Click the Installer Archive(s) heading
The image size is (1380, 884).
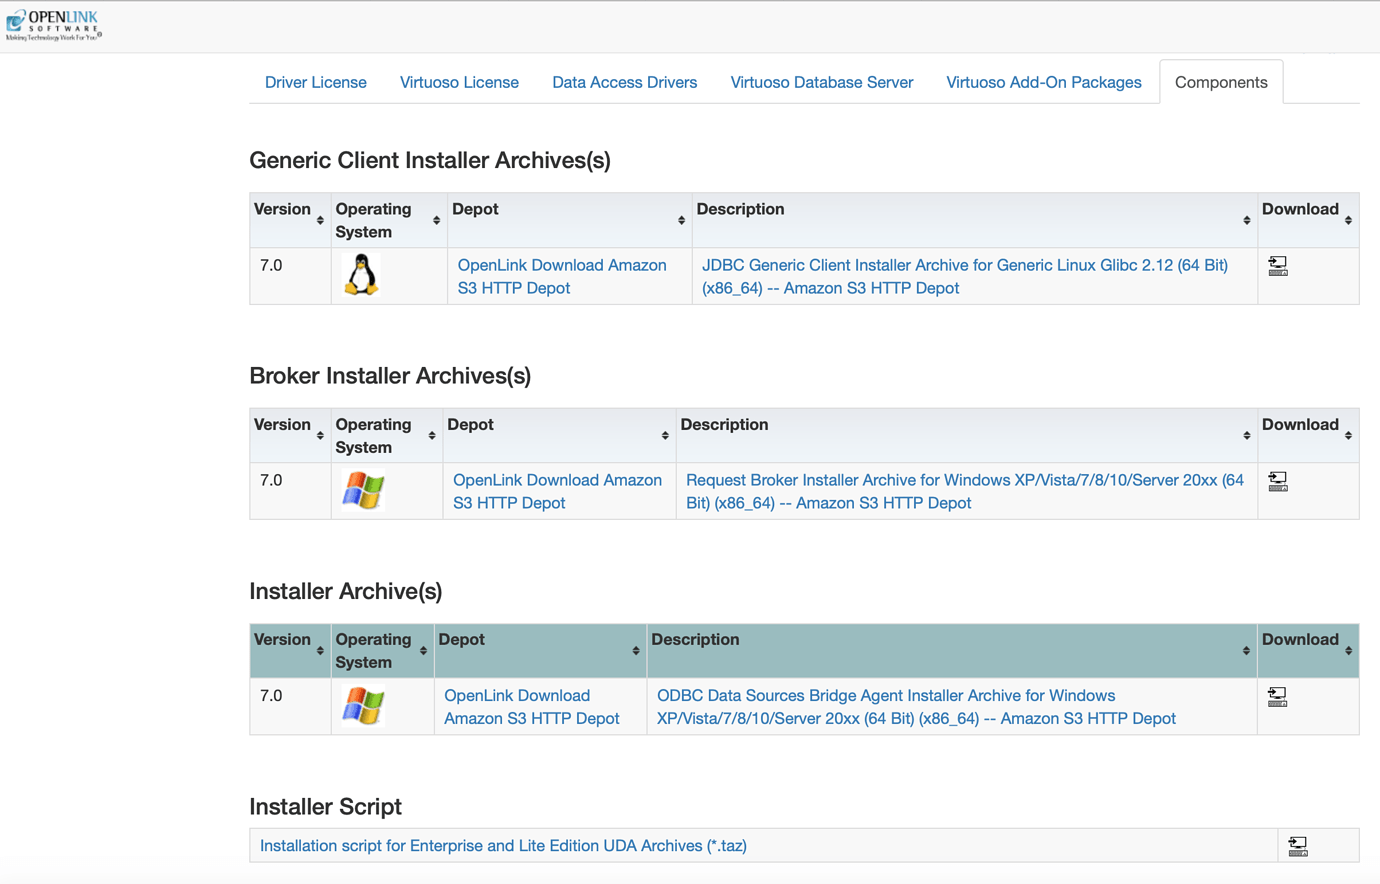point(346,591)
